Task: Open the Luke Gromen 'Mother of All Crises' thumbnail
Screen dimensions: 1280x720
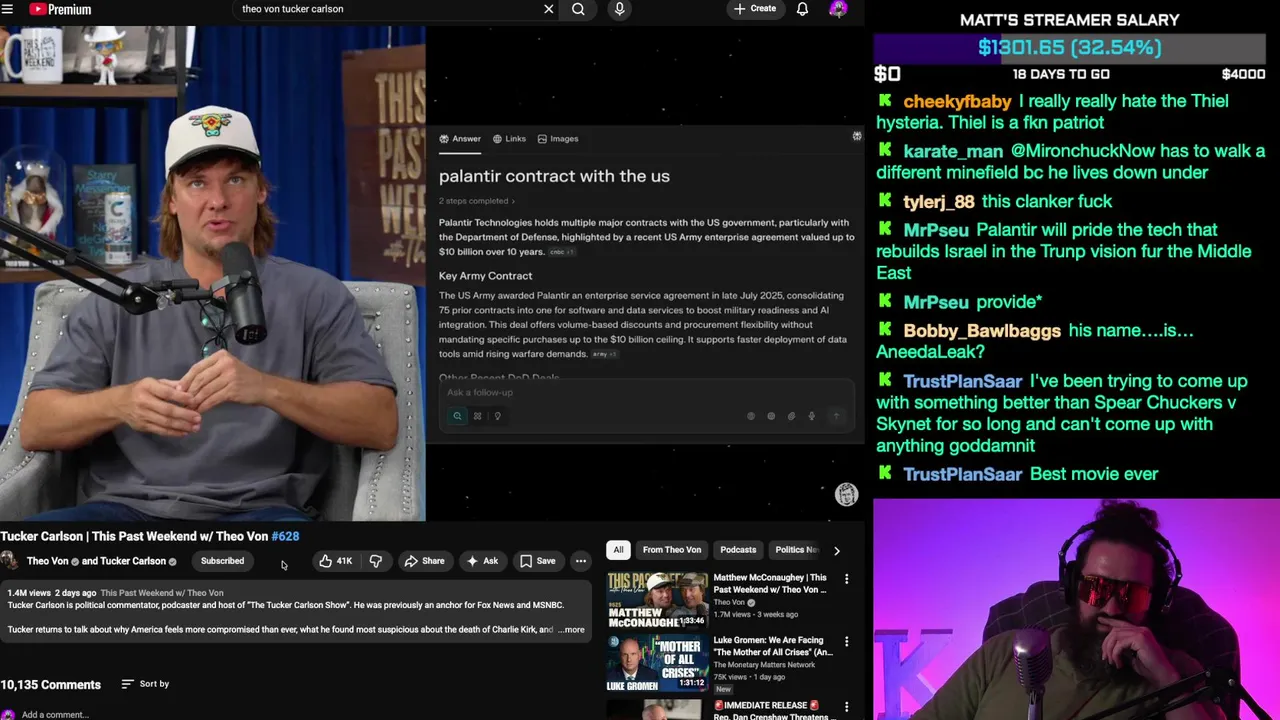Action: click(x=657, y=662)
